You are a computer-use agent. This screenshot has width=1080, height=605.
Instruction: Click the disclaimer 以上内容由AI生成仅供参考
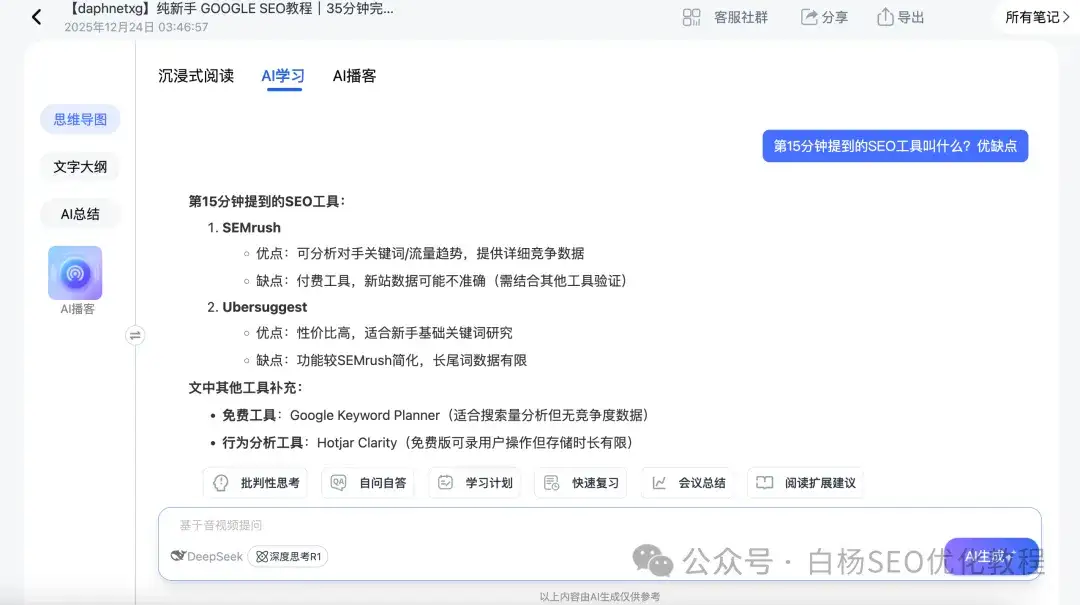[599, 597]
